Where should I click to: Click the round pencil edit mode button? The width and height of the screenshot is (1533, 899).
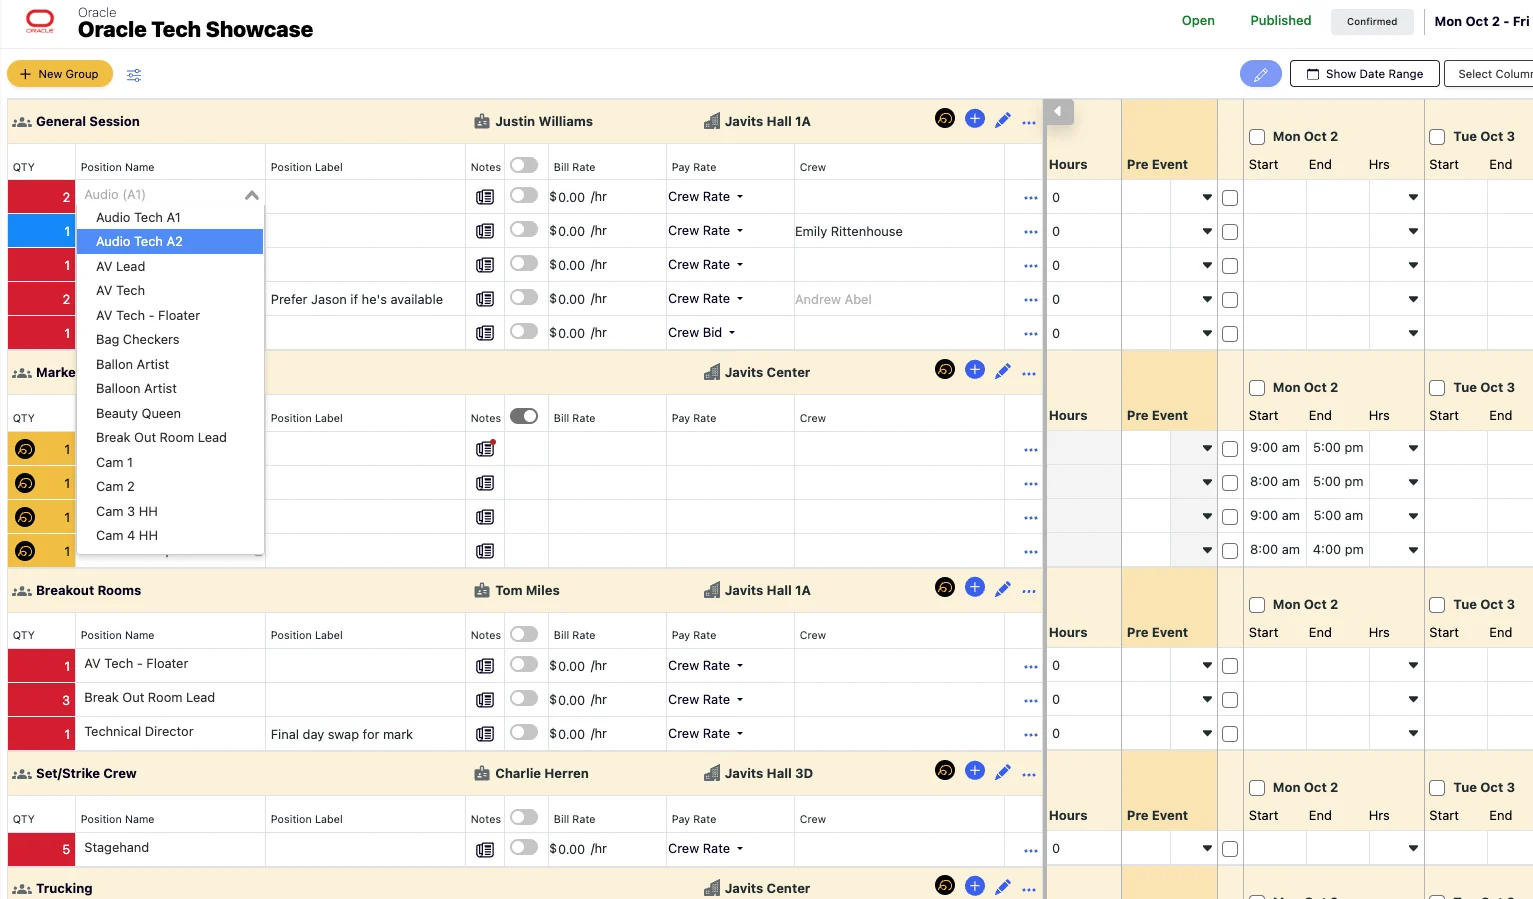point(1260,74)
